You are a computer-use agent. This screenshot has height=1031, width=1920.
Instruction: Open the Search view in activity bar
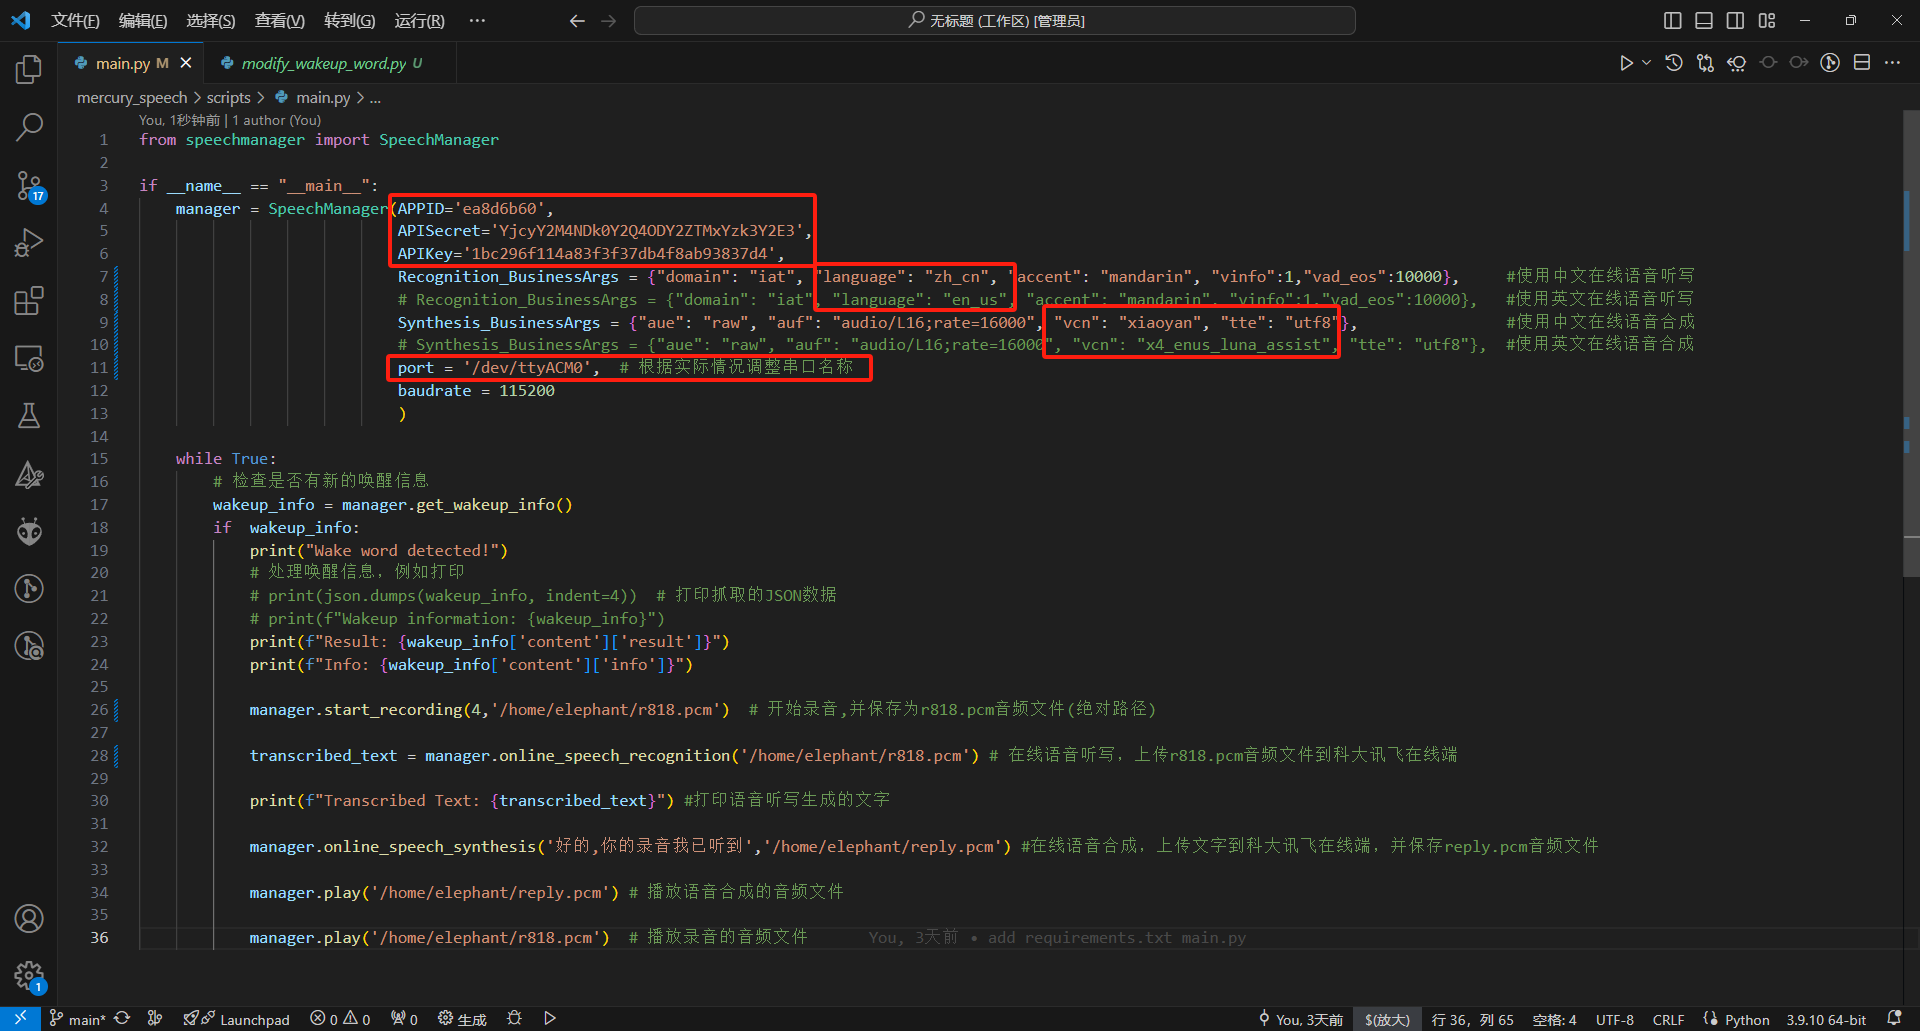(x=29, y=127)
